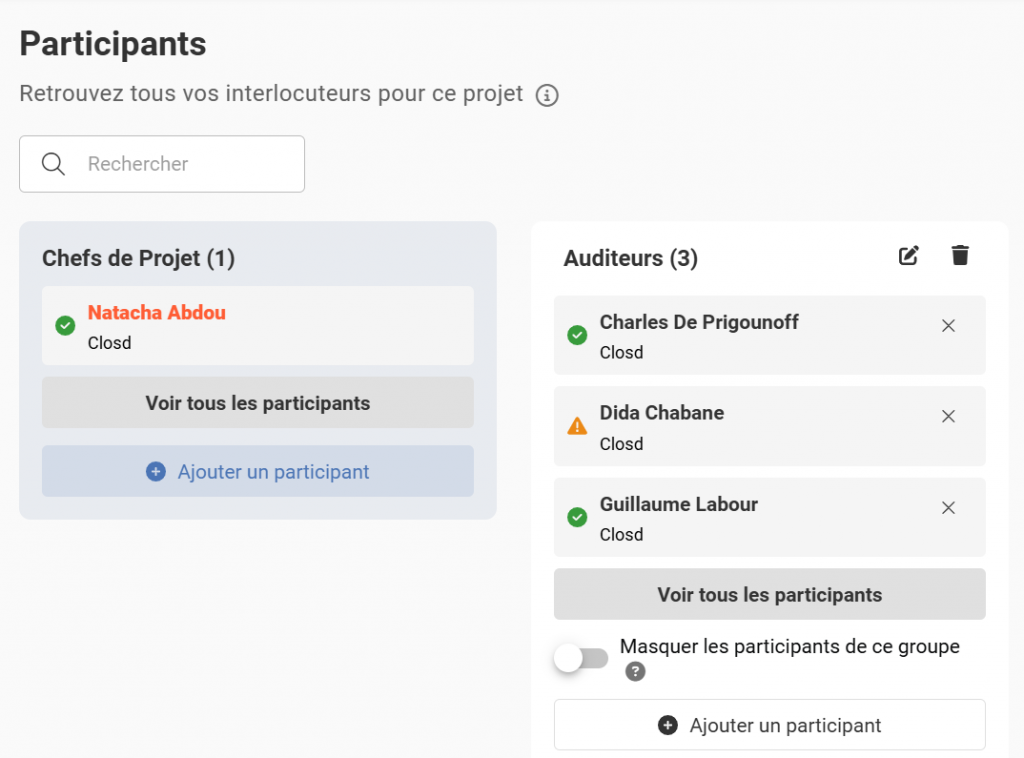
Task: Remove Dida Chabane from the group
Action: (x=949, y=417)
